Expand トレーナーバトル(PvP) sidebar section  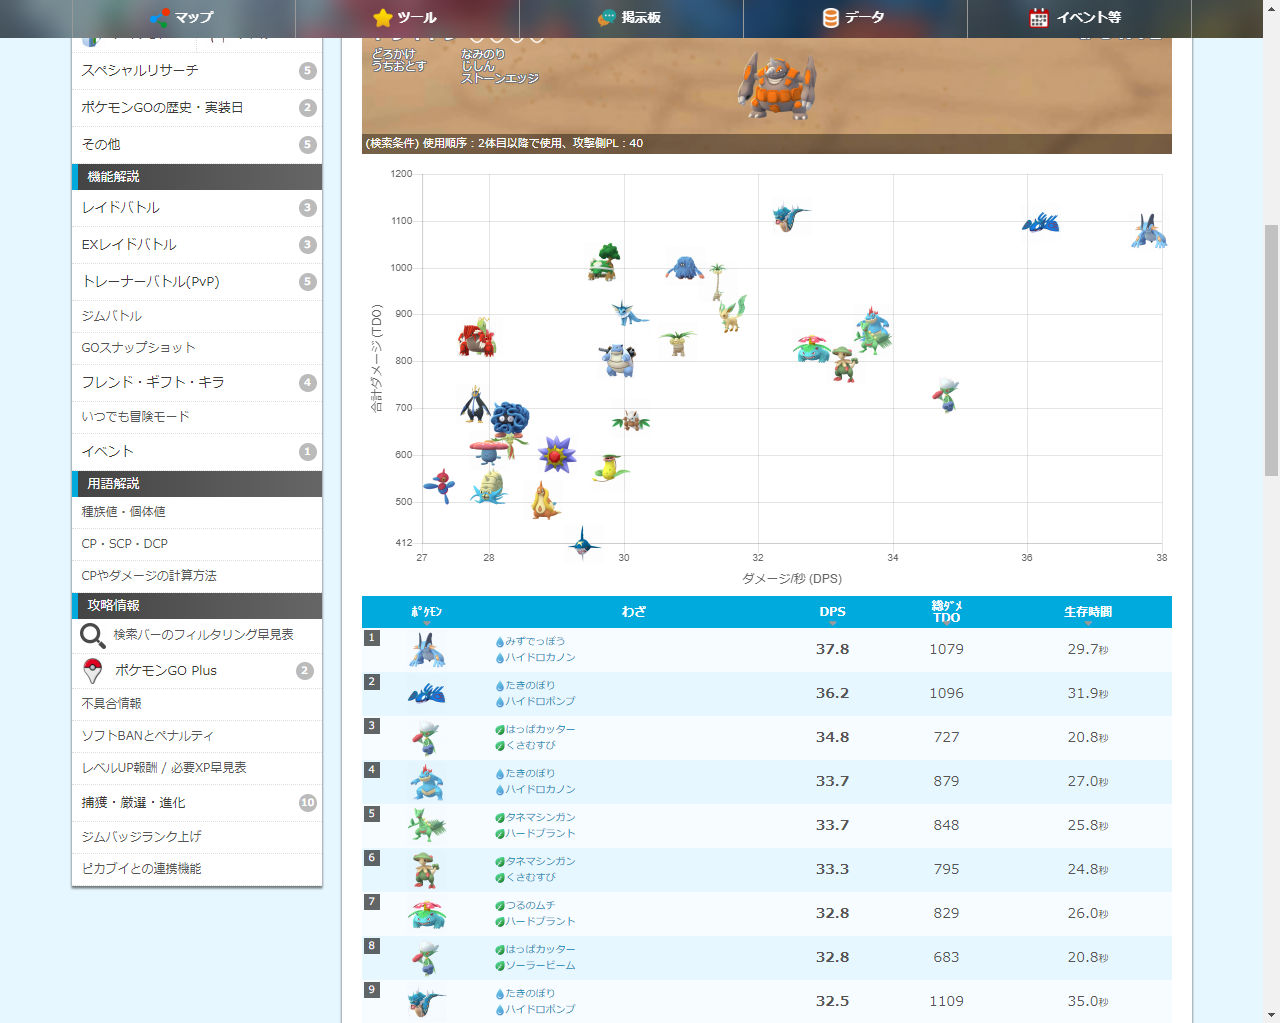point(197,282)
